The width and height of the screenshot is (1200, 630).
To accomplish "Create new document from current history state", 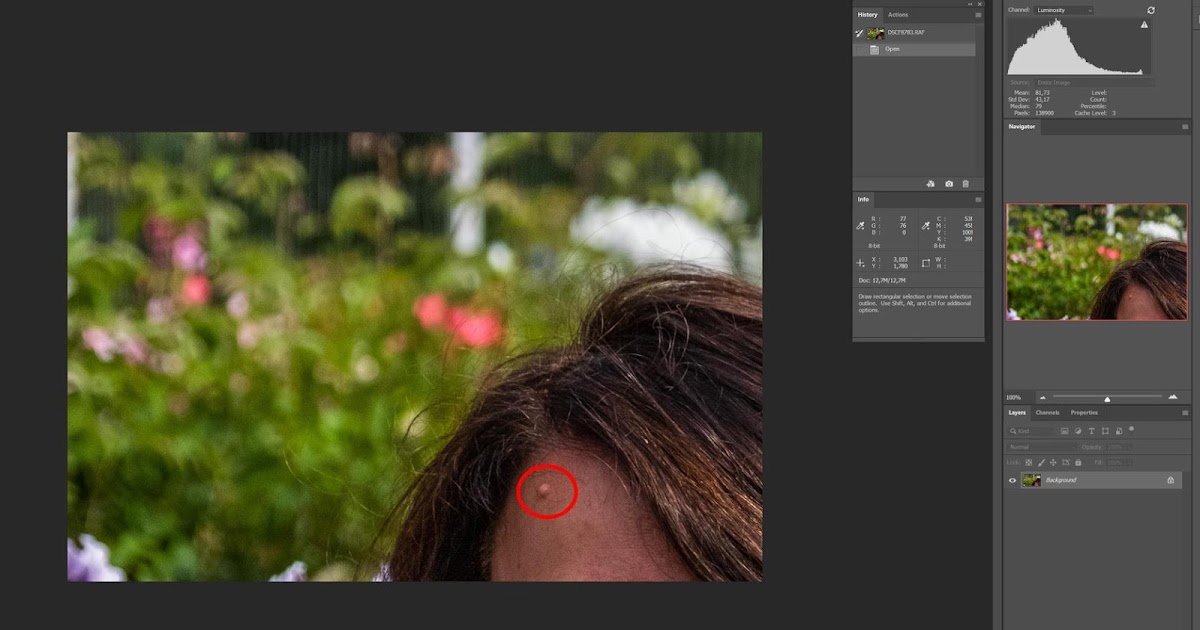I will pos(931,184).
